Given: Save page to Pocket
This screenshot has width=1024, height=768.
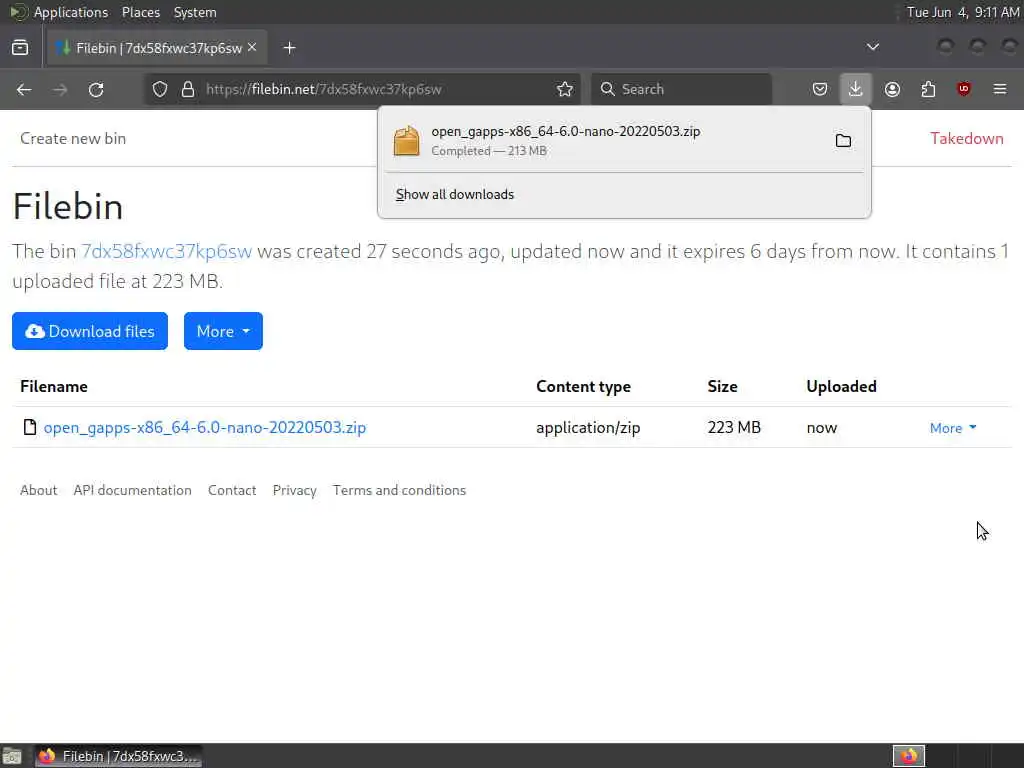Looking at the screenshot, I should click(x=820, y=89).
